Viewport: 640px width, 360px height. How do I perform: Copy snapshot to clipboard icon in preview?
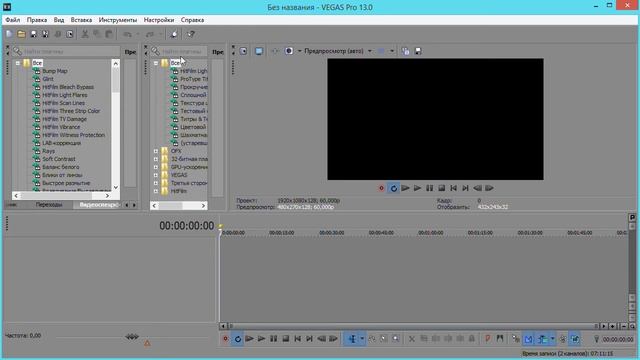pyautogui.click(x=405, y=51)
